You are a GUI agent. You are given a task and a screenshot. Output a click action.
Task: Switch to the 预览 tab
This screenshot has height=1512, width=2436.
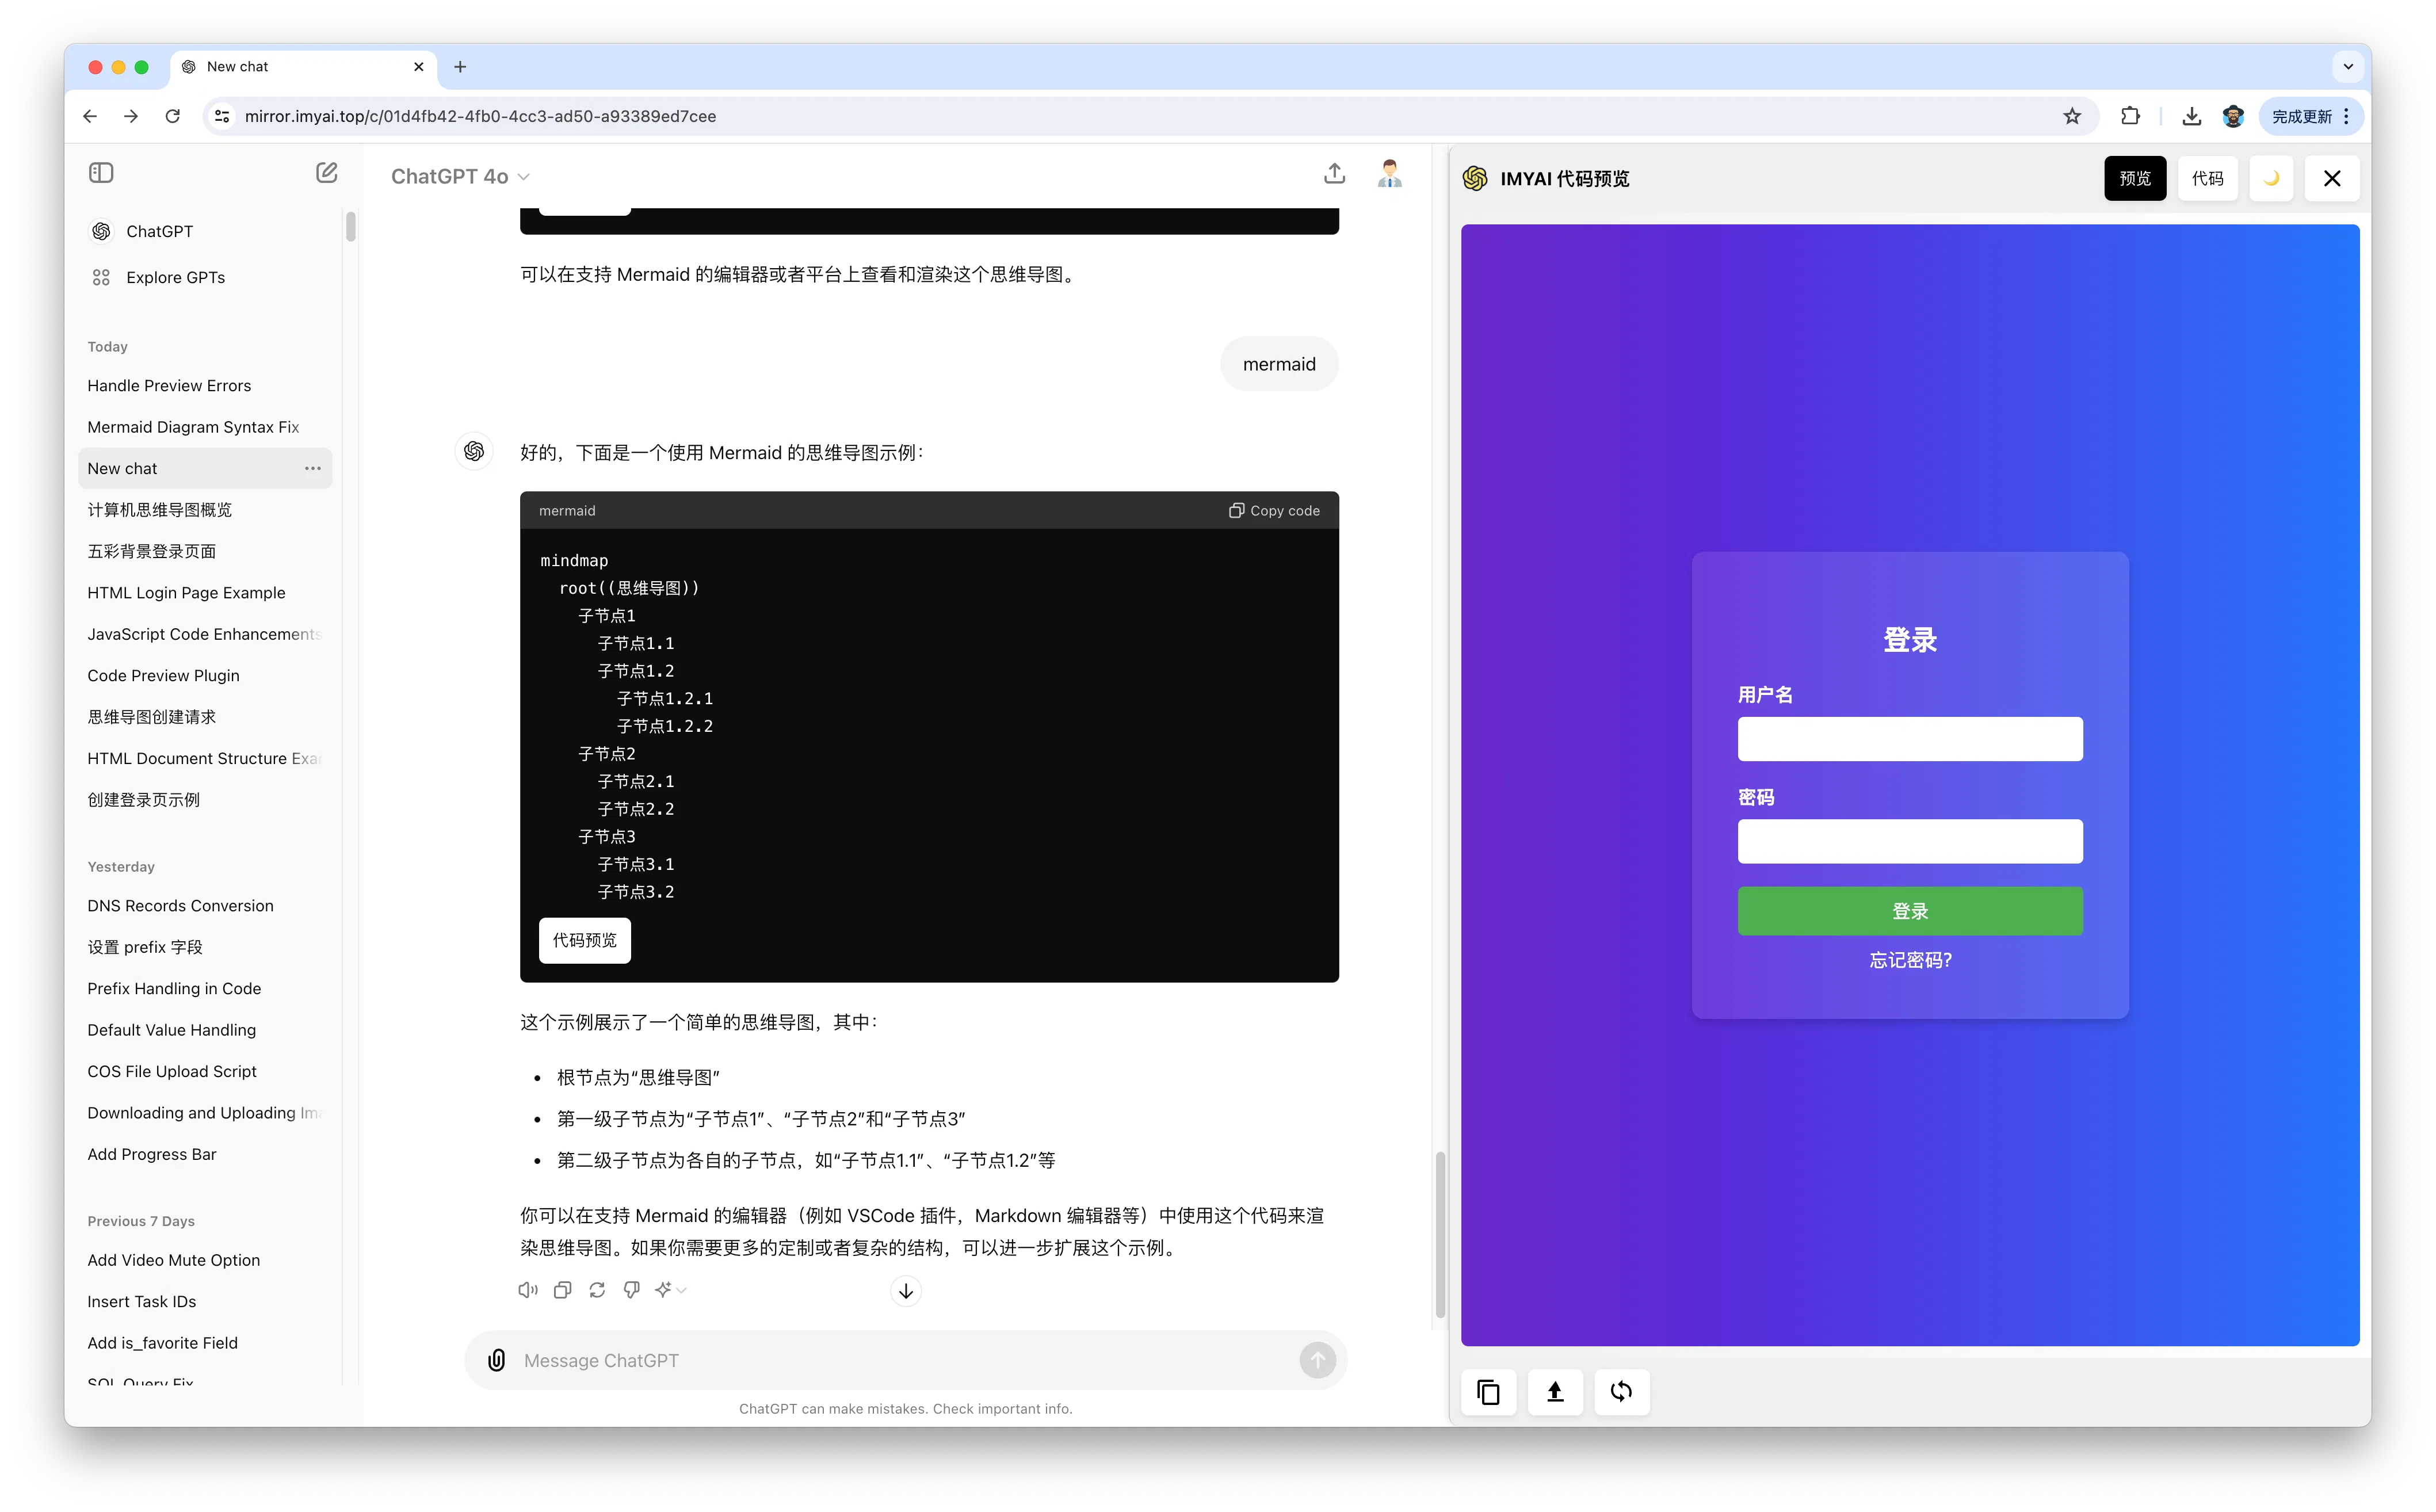(x=2135, y=178)
